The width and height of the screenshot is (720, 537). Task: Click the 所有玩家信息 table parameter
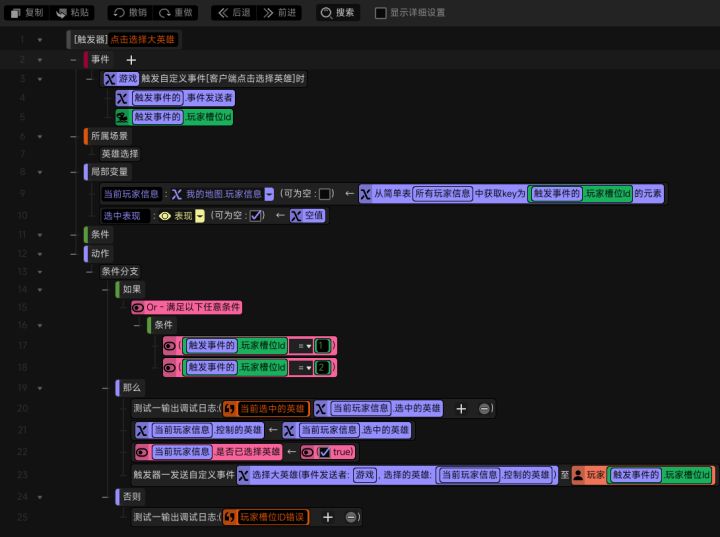tap(443, 194)
